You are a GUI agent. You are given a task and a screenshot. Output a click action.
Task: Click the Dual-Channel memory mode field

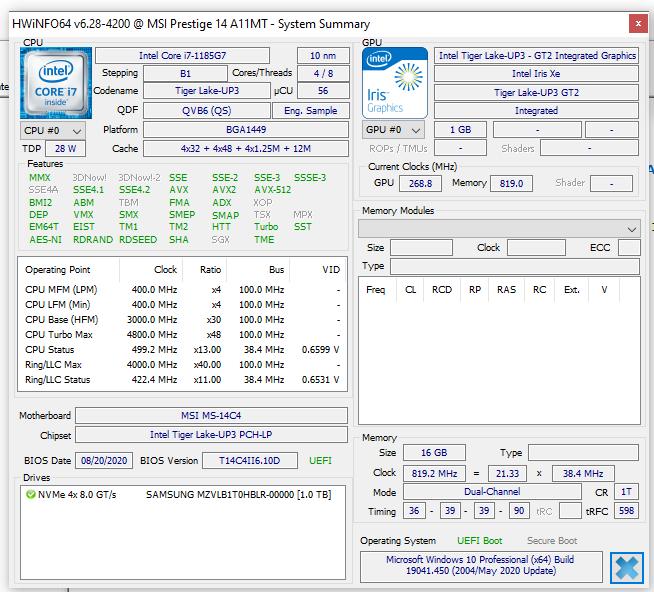[491, 492]
